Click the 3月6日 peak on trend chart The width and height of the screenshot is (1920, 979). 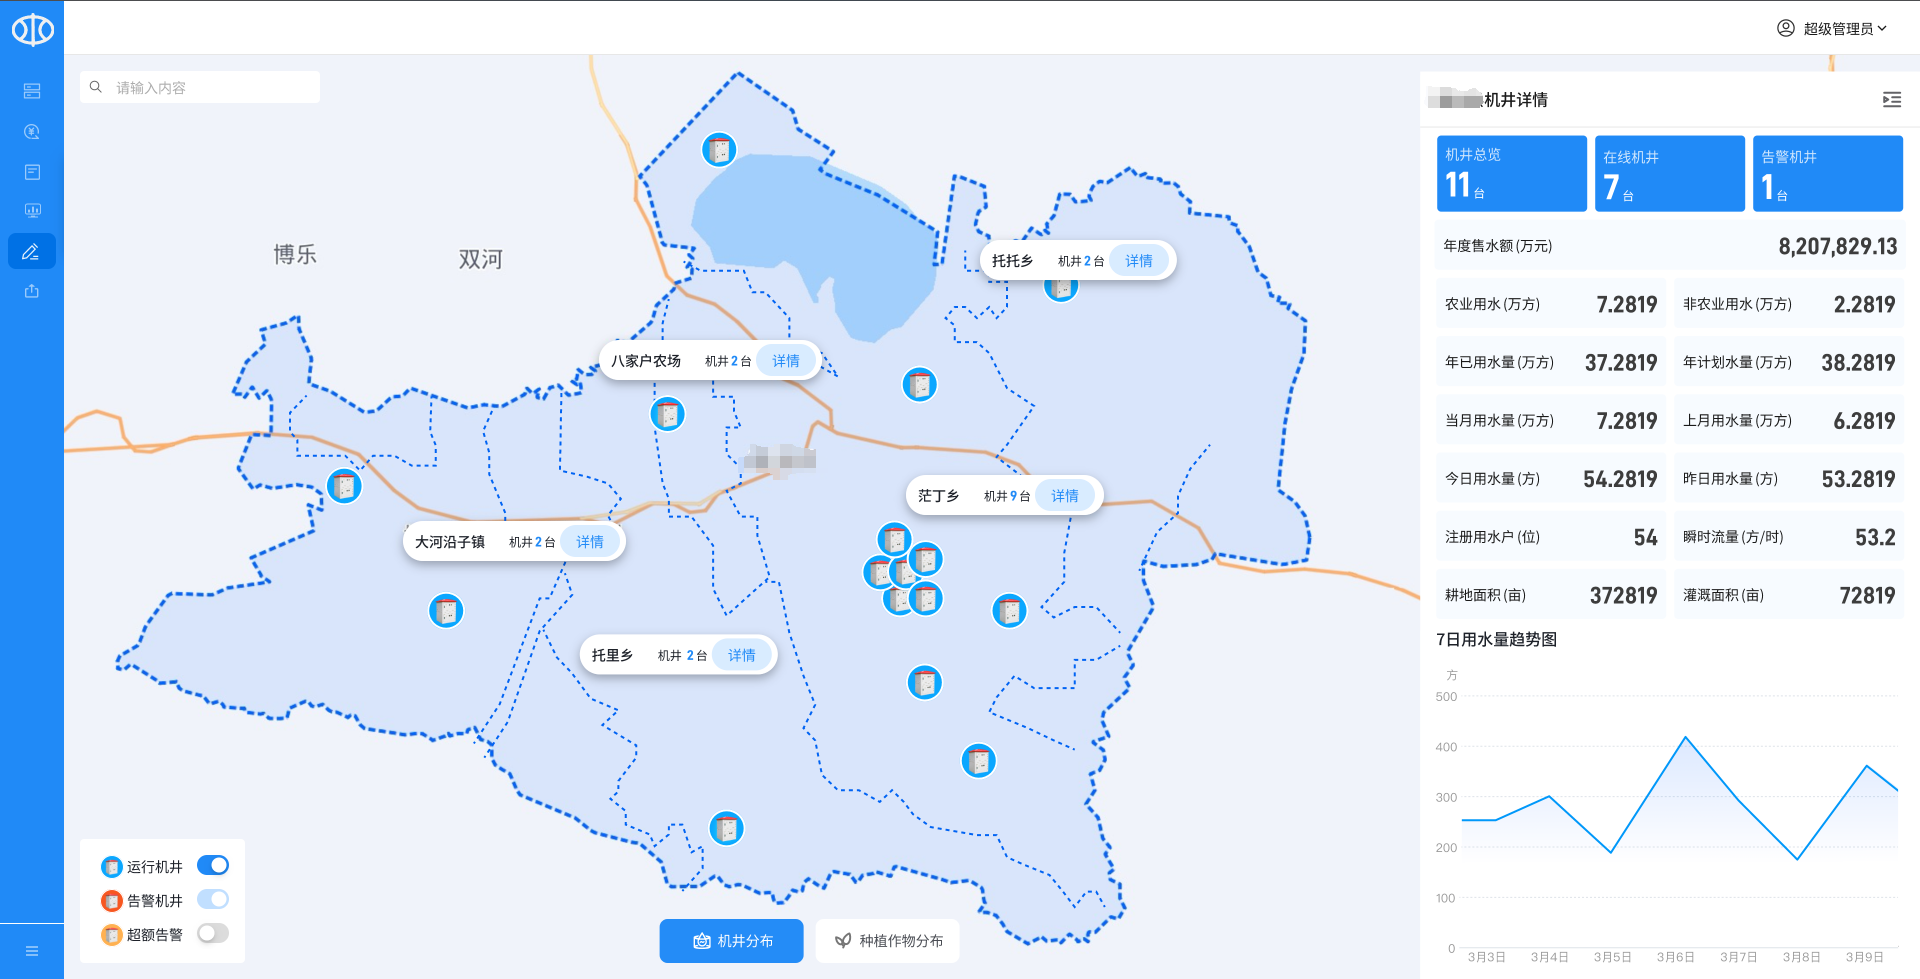click(x=1685, y=738)
